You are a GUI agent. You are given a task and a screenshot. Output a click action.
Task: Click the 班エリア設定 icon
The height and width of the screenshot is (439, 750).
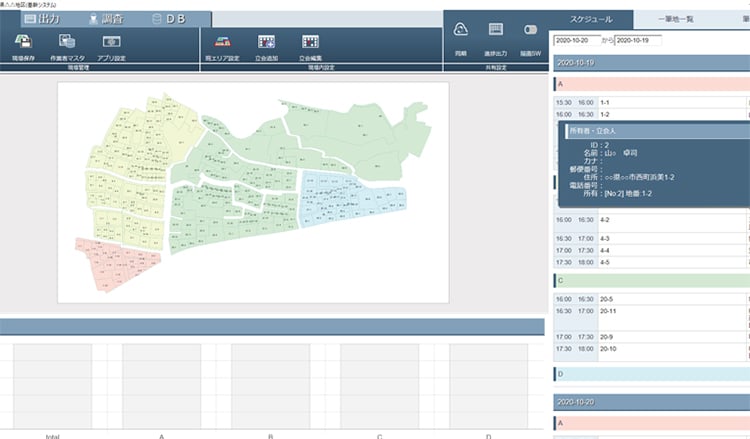tap(221, 42)
